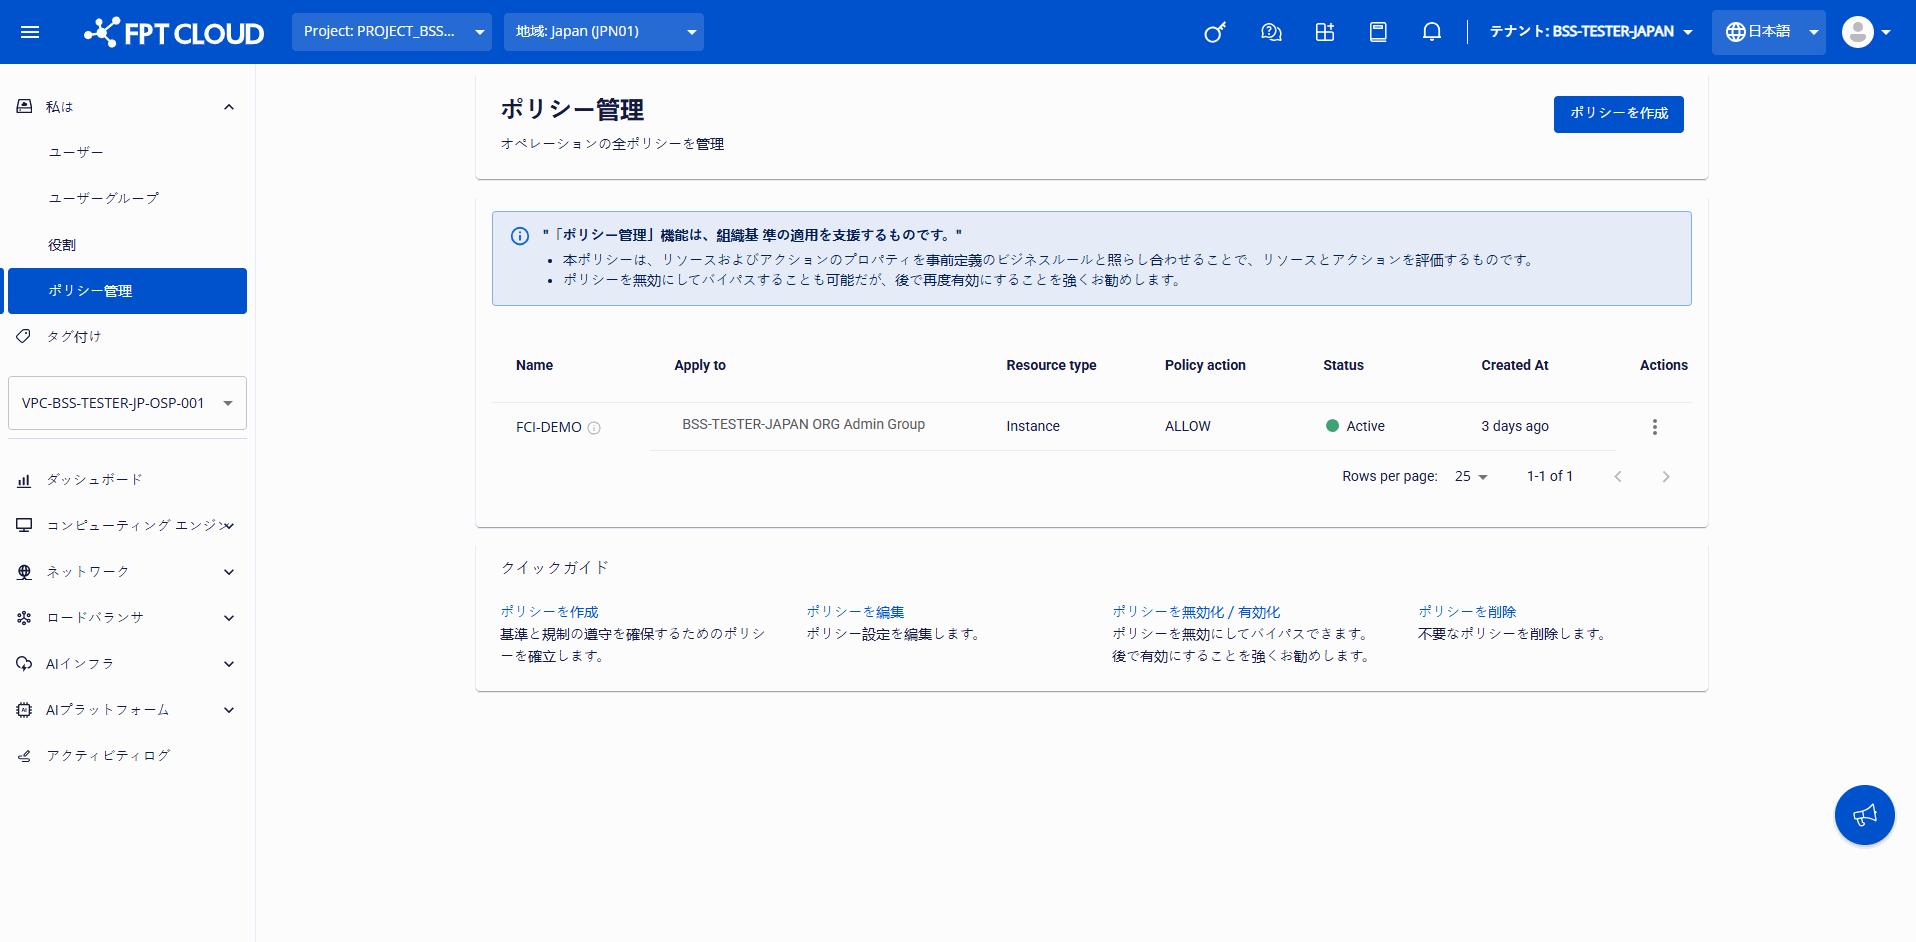
Task: Open quick guide link ポリシーを削除
Action: pyautogui.click(x=1467, y=612)
